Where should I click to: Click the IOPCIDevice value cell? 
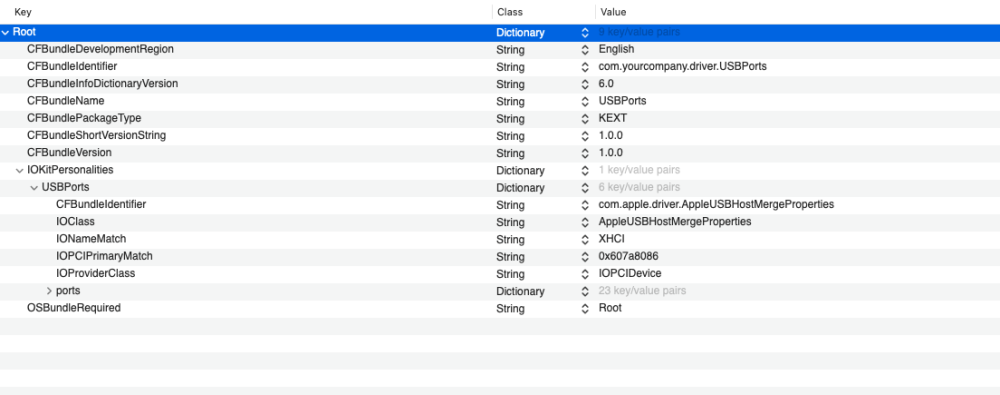tap(629, 273)
